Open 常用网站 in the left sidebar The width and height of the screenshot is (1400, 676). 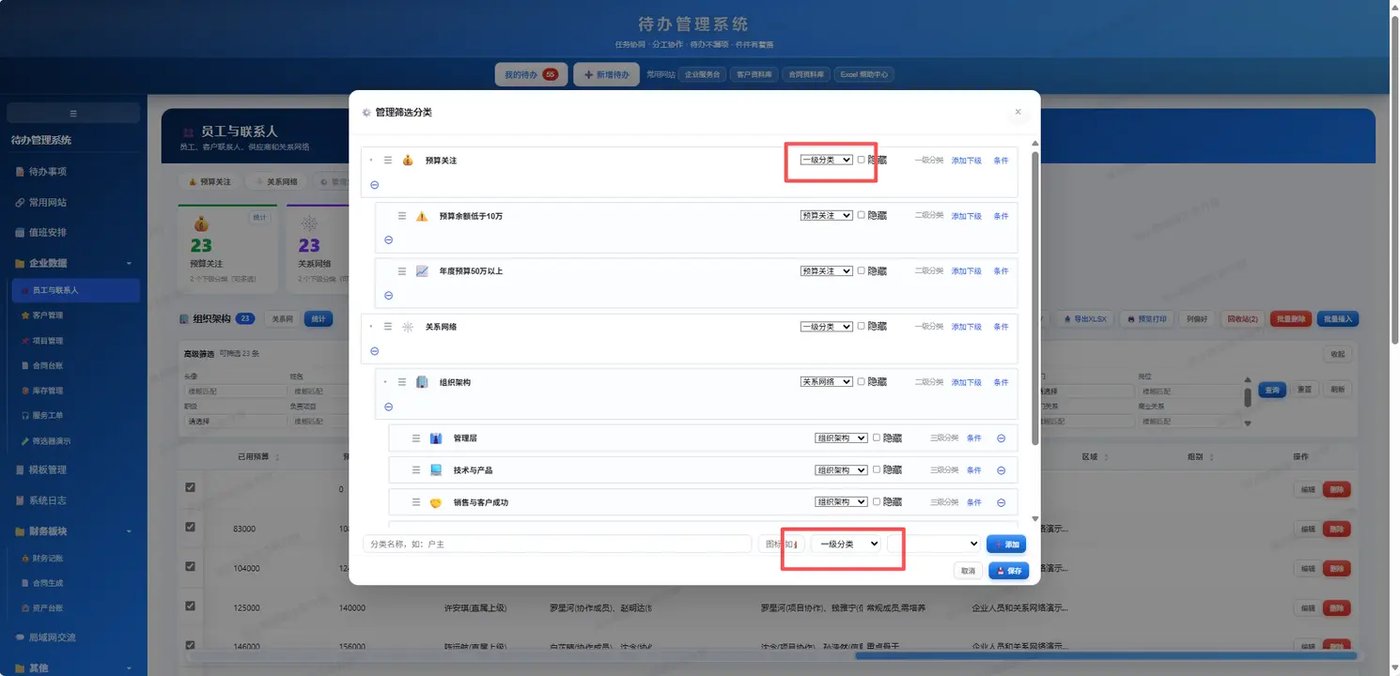click(72, 202)
